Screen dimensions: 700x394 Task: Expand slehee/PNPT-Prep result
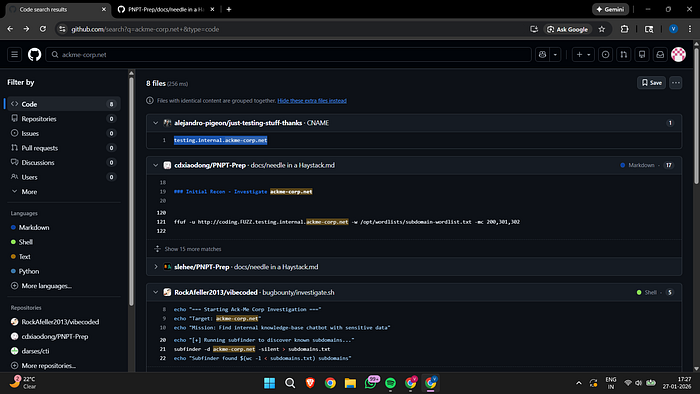(155, 267)
